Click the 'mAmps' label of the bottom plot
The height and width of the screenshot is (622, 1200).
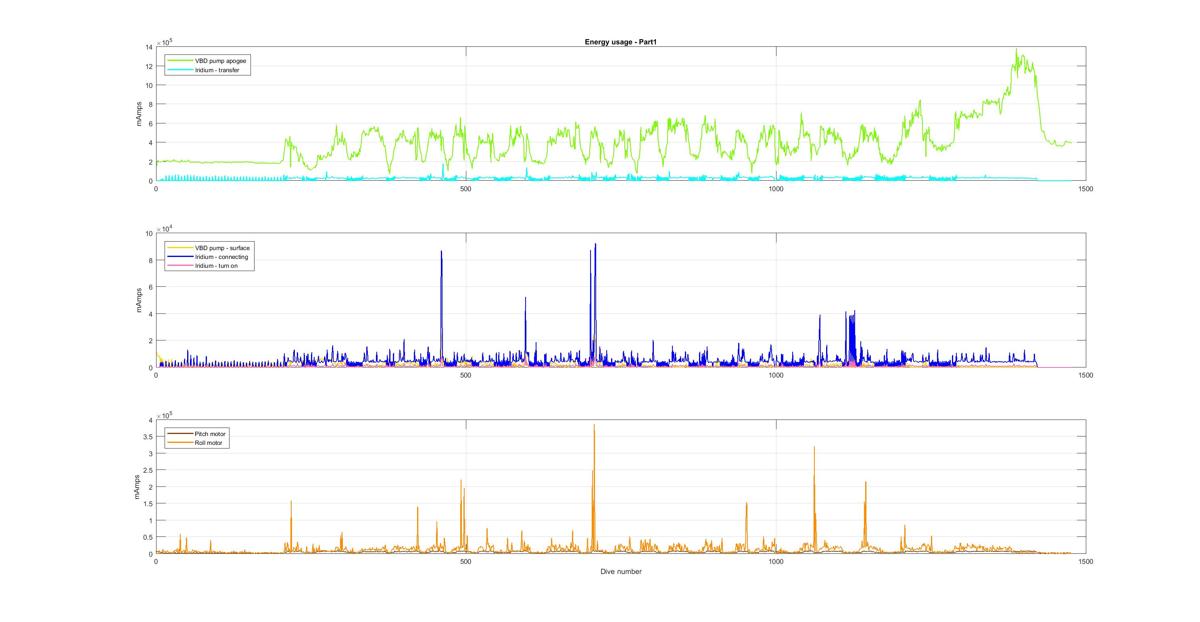pos(139,487)
